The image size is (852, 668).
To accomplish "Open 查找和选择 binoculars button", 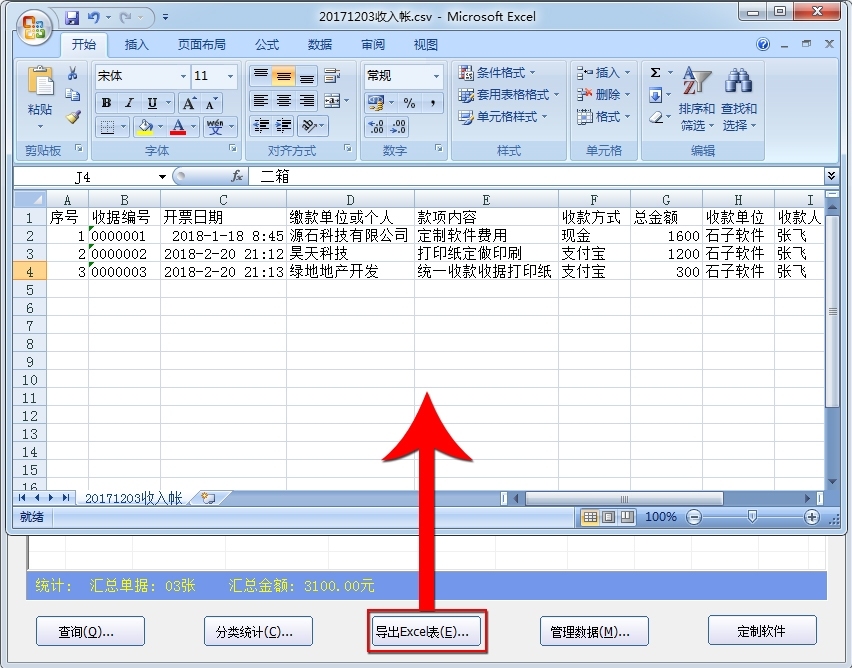I will point(739,99).
